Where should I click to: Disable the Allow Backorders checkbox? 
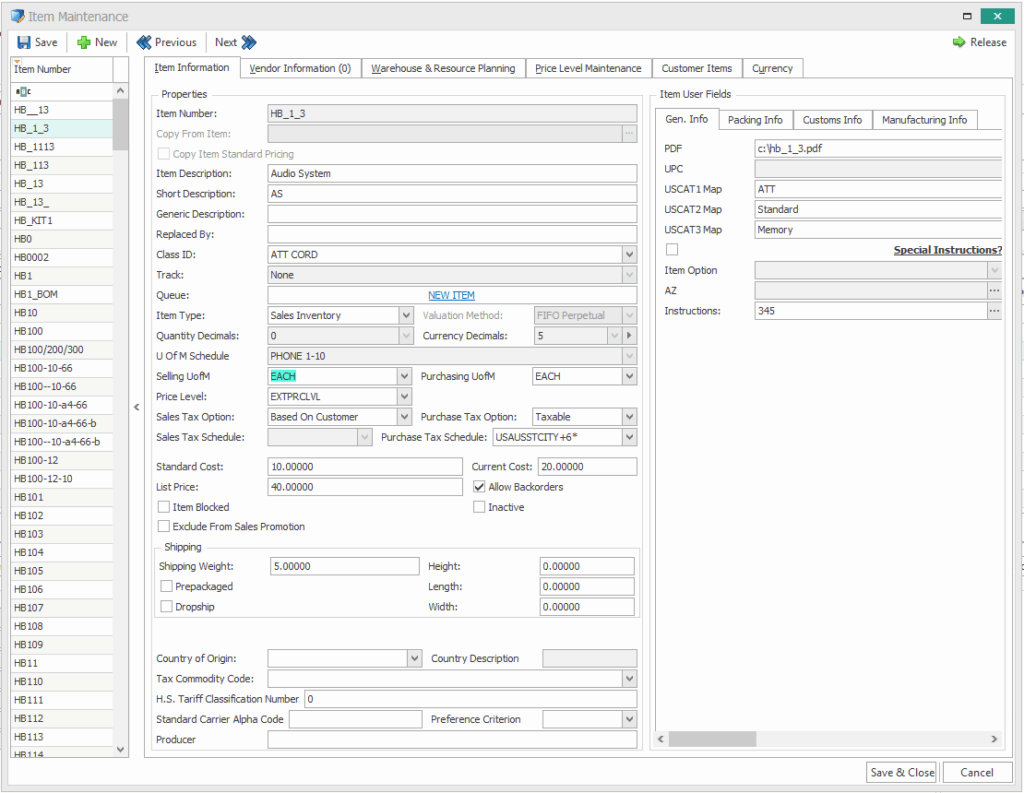click(479, 487)
